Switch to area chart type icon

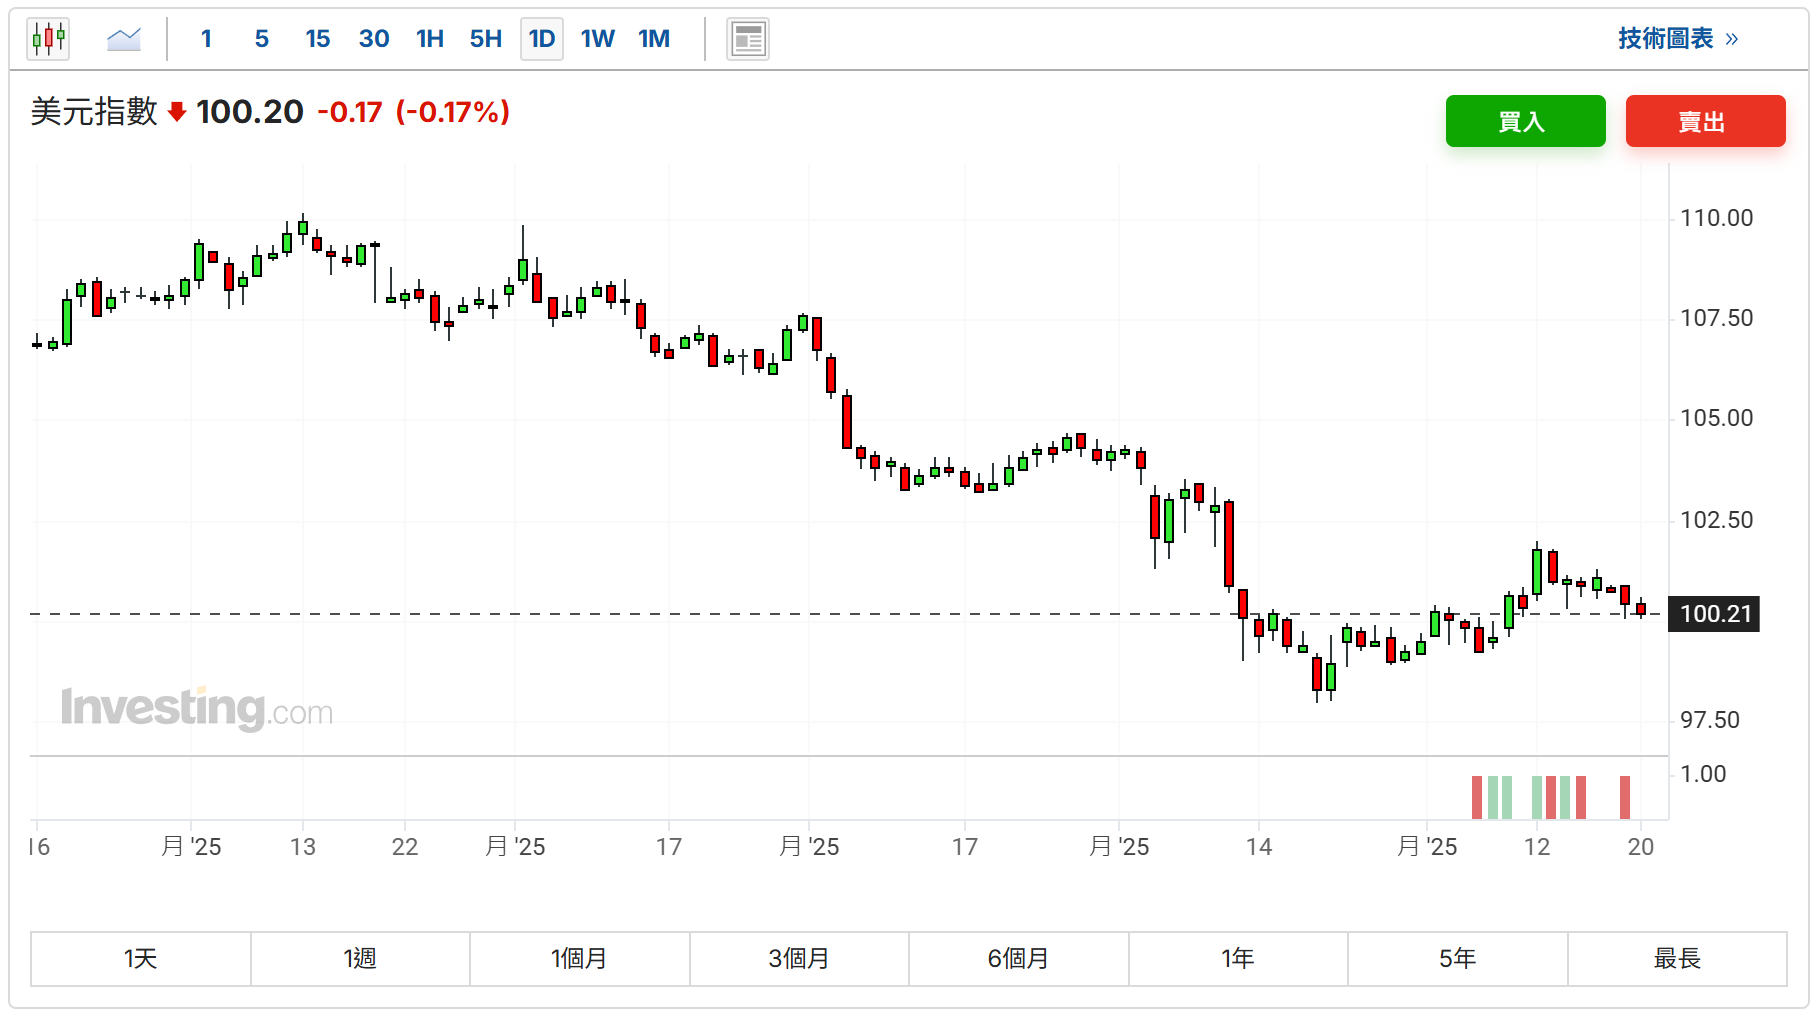(124, 39)
